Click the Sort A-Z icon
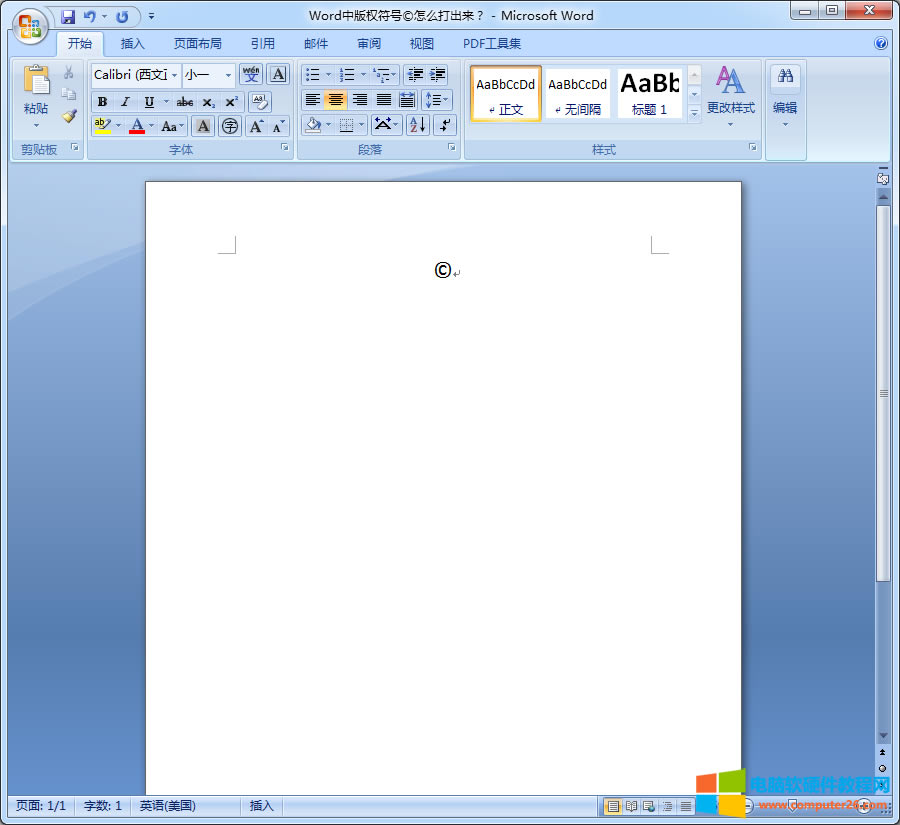900x825 pixels. [x=417, y=125]
